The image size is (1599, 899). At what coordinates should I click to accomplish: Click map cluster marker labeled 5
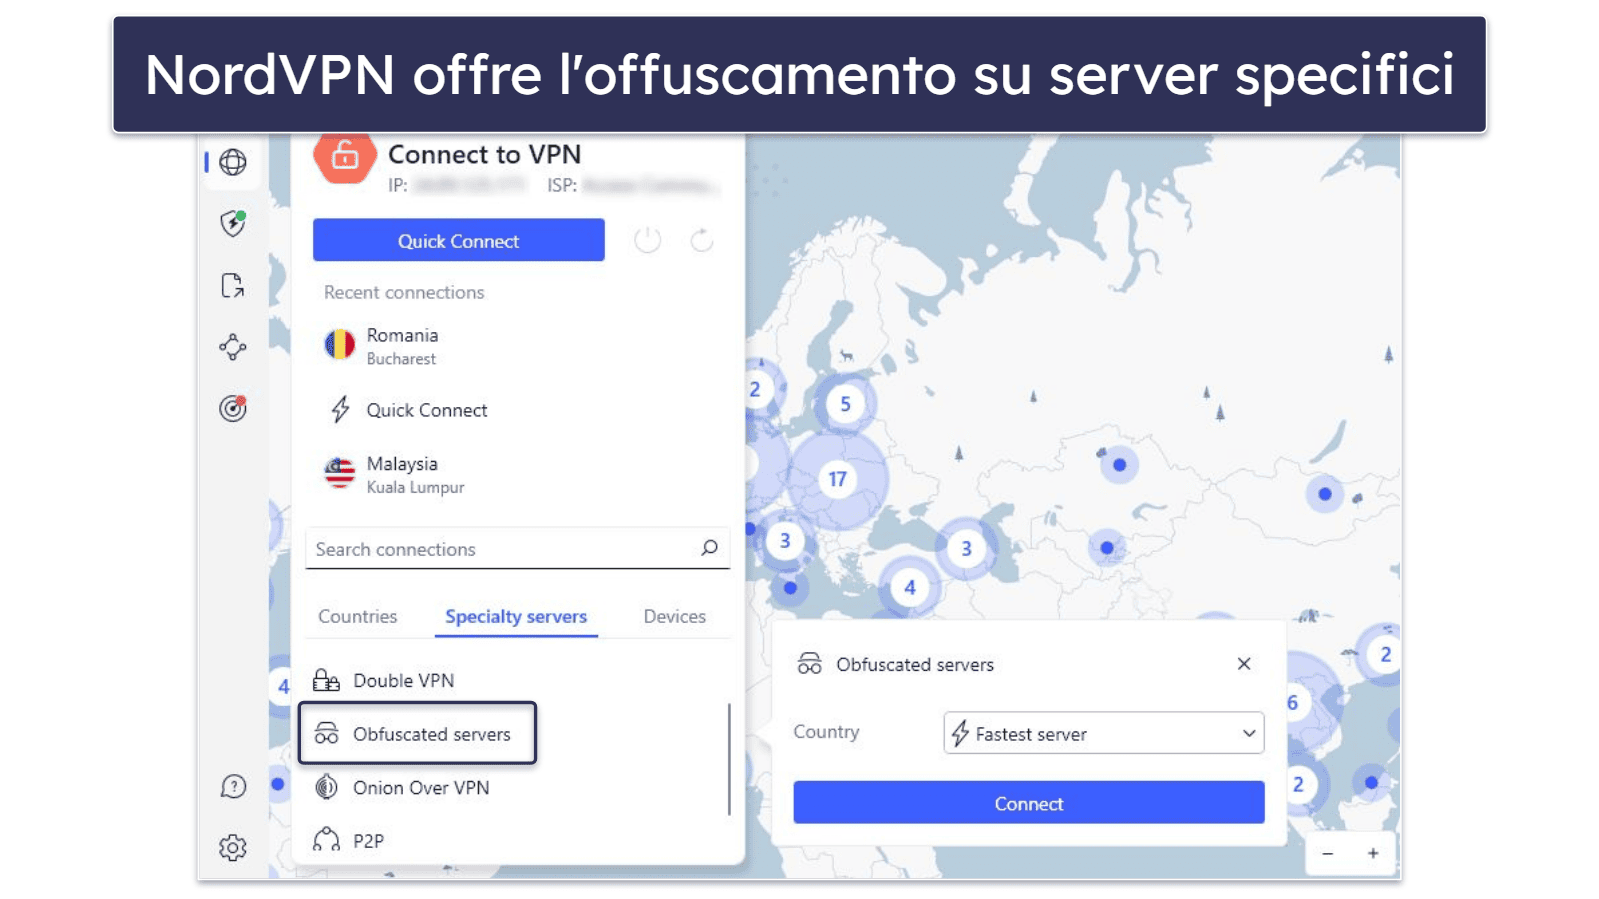(845, 404)
